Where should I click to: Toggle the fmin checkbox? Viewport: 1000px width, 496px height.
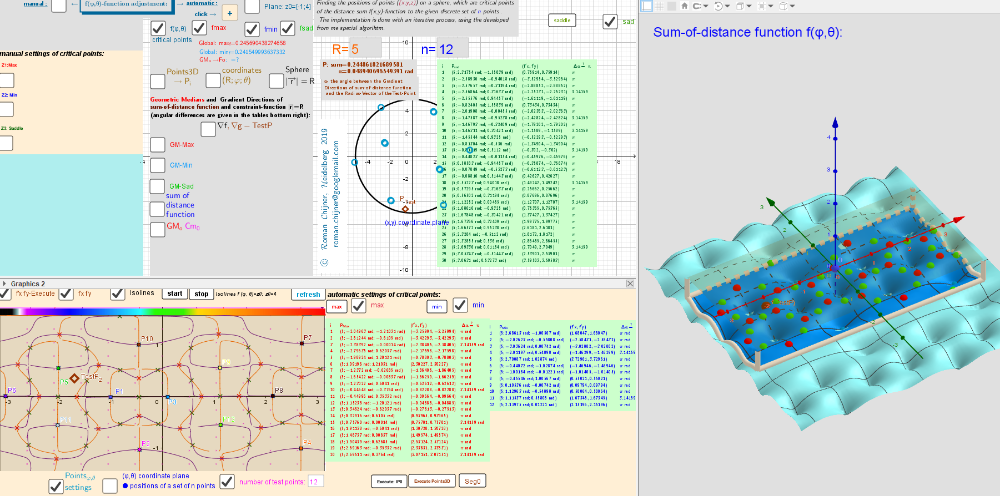tap(254, 29)
